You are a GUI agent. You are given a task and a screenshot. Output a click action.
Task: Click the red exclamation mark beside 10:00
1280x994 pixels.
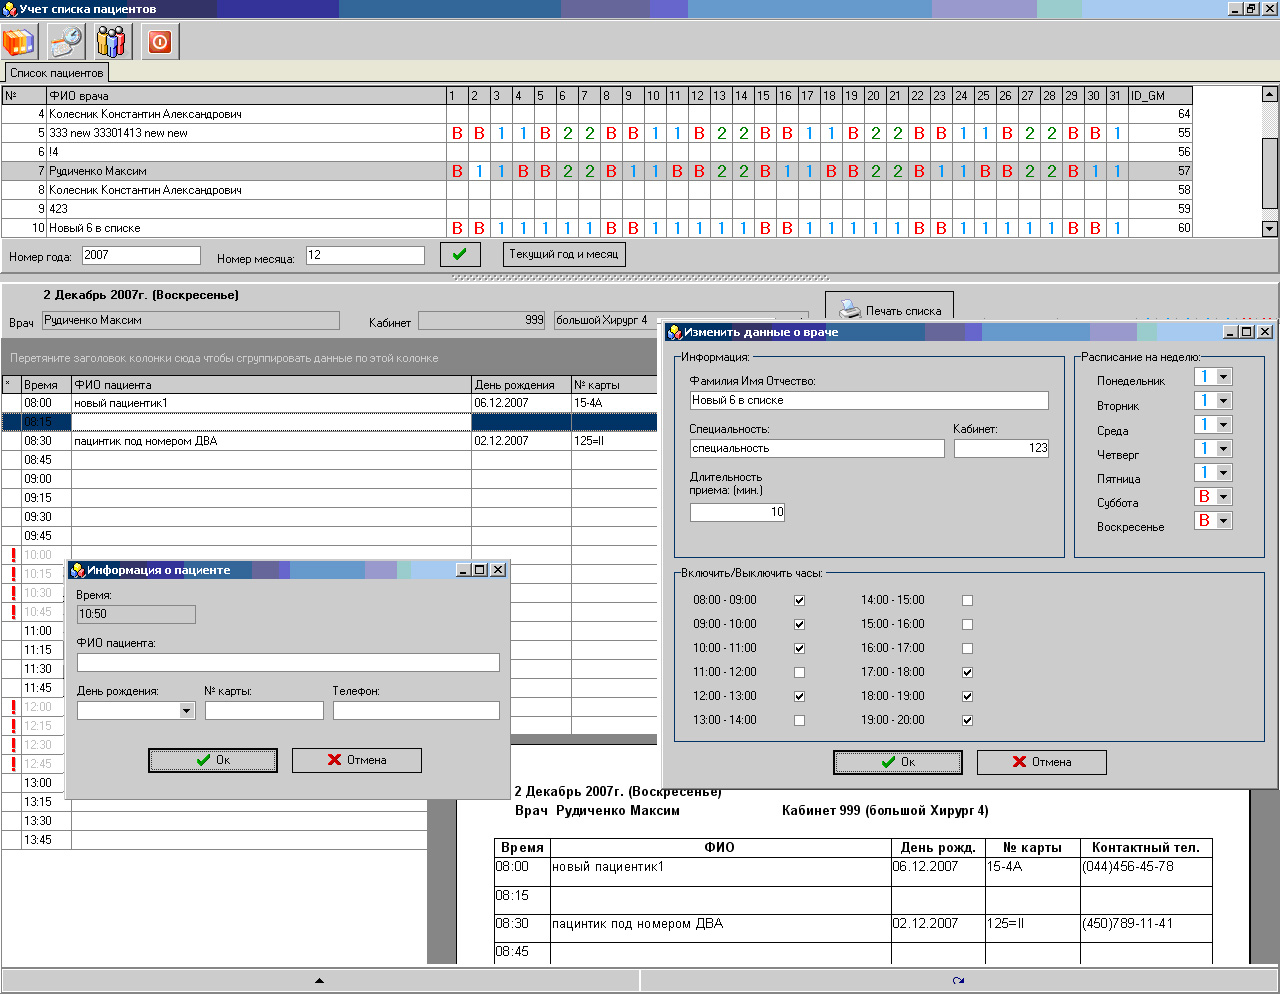(13, 555)
